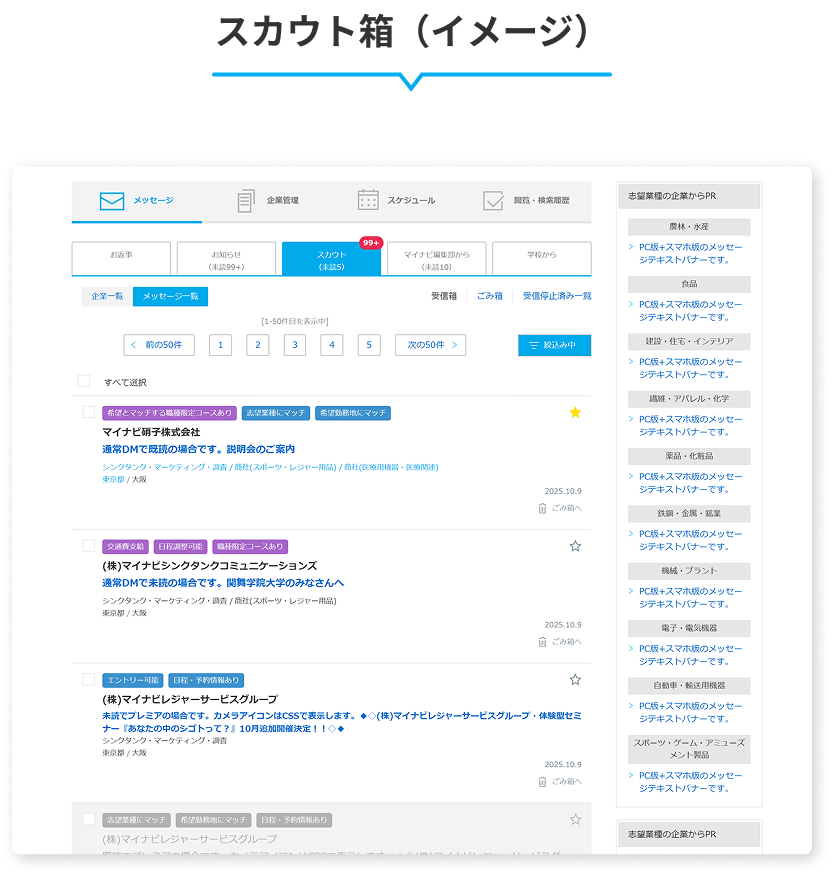This screenshot has height=875, width=832.
Task: Open the 受信停止済み一覧 link
Action: 557,296
